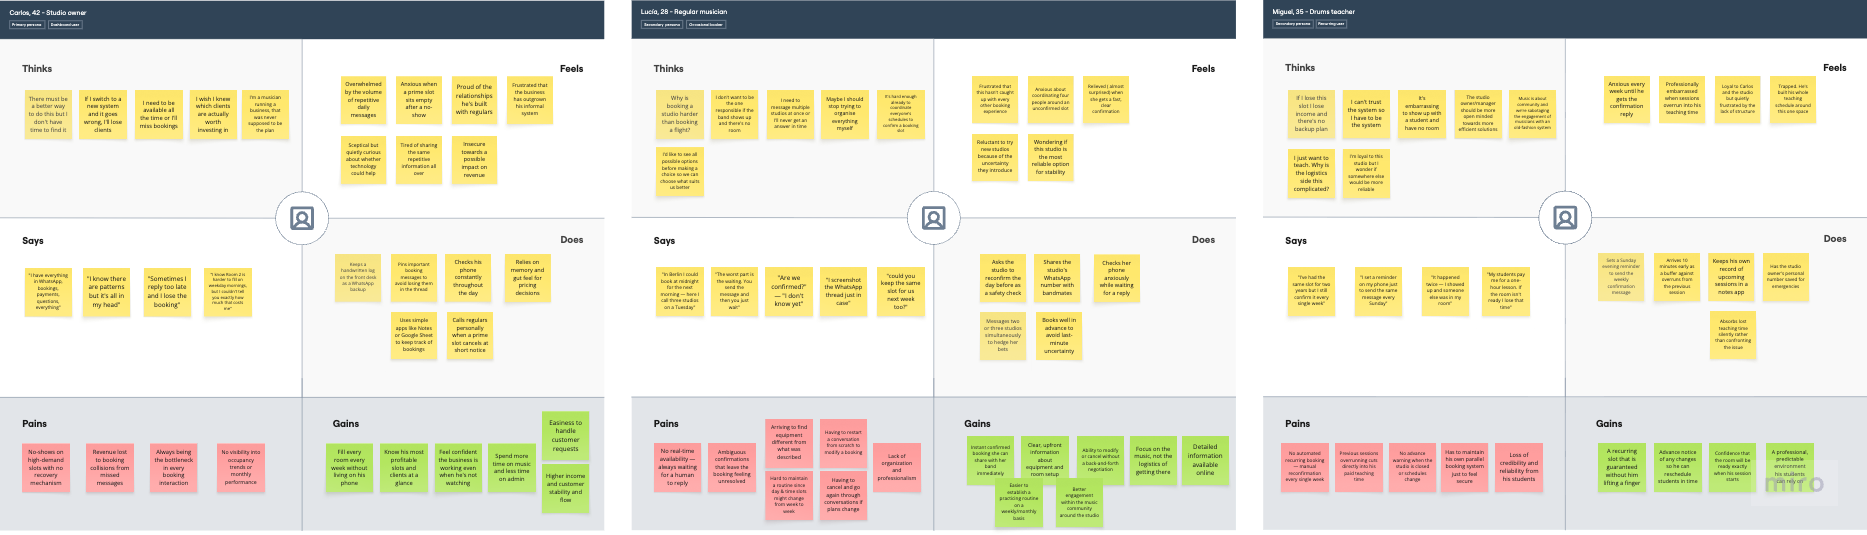
Task: Select green sticky 'Spend more time on music'
Action: pyautogui.click(x=511, y=467)
